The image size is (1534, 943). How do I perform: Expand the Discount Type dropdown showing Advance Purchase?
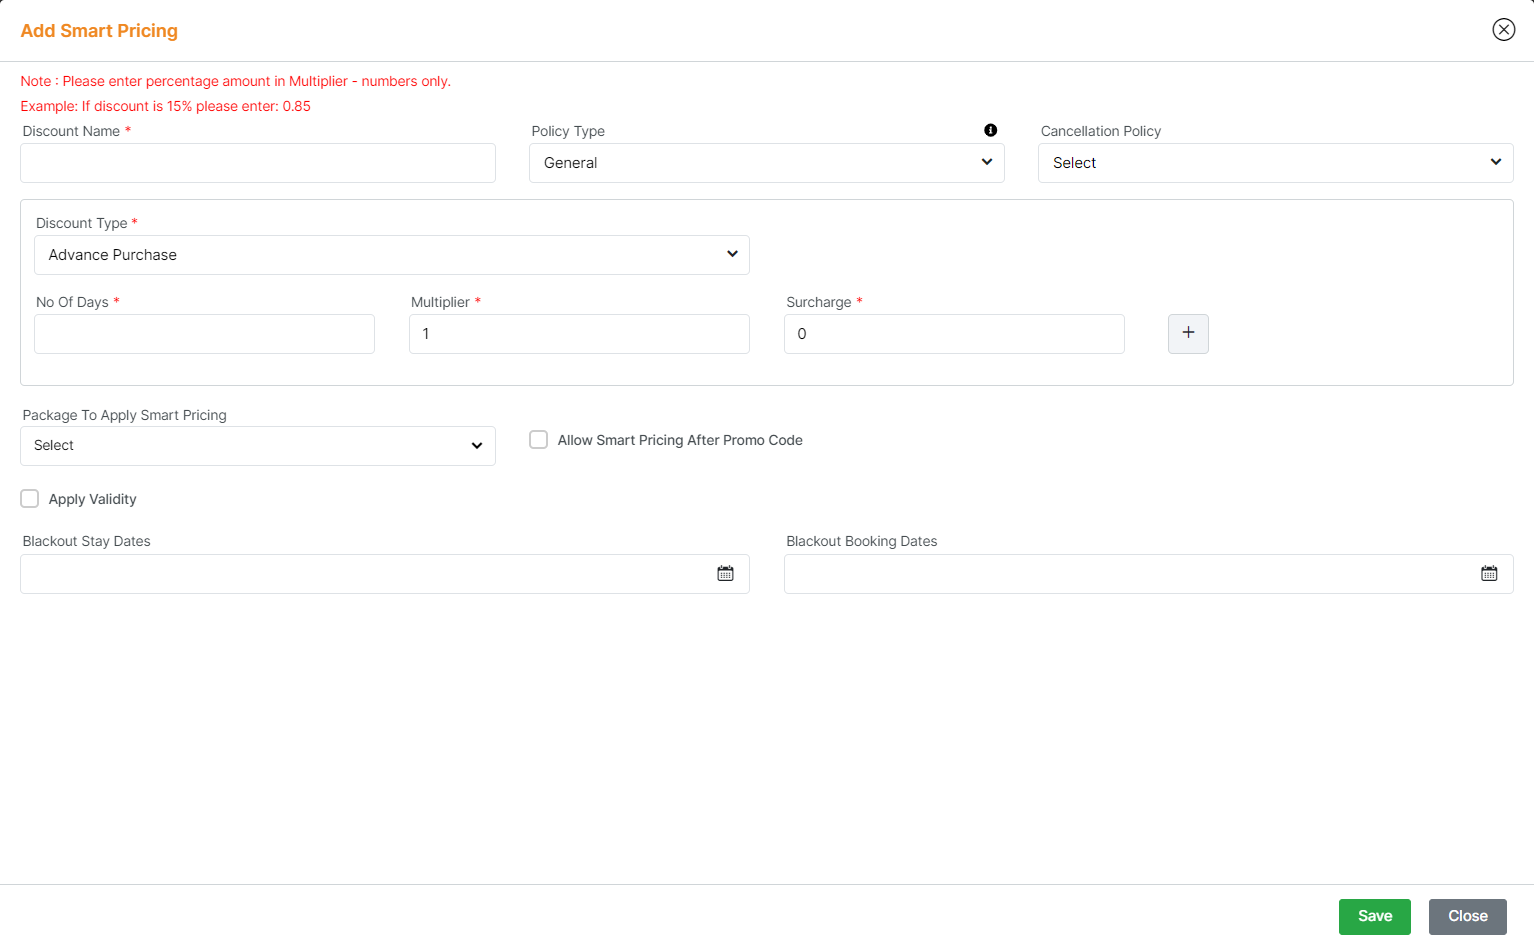[391, 255]
